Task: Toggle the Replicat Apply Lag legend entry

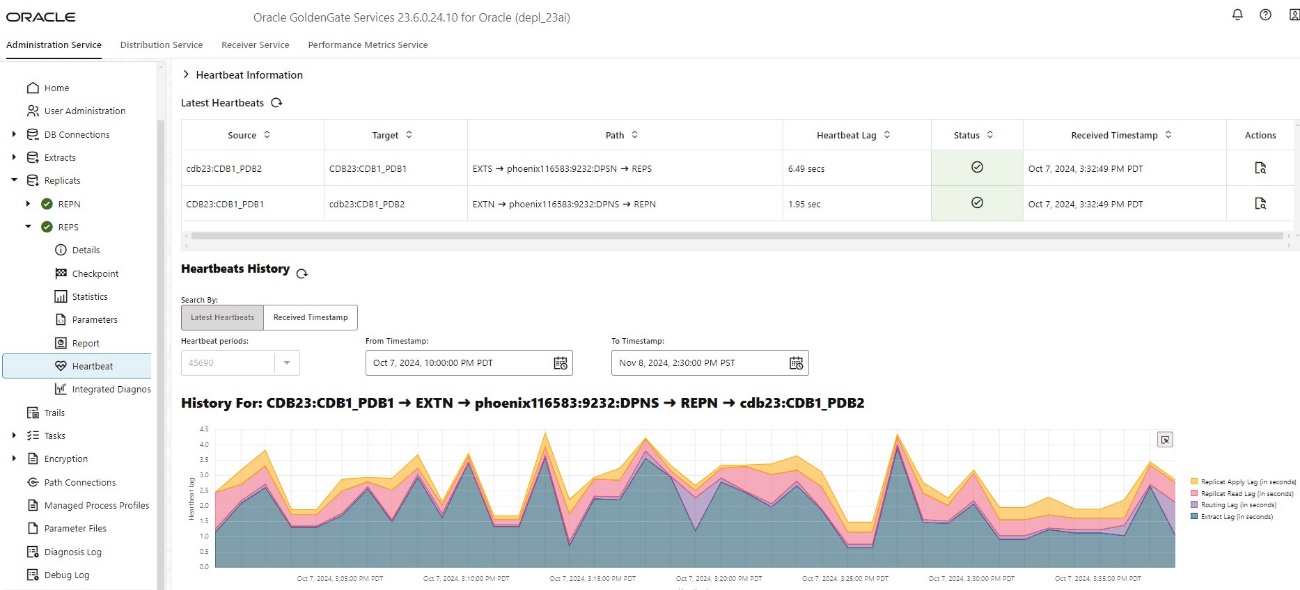Action: [x=1241, y=482]
